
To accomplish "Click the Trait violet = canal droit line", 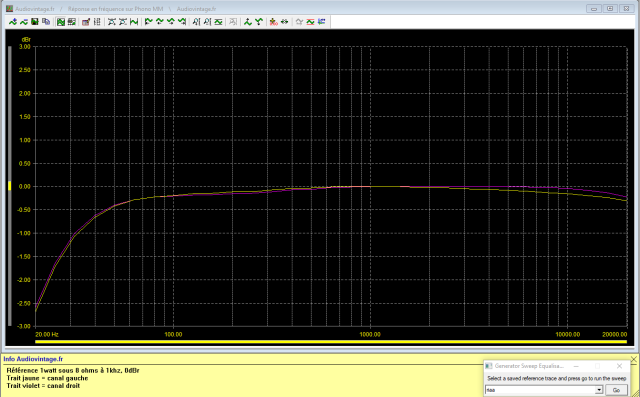I will tap(43, 386).
